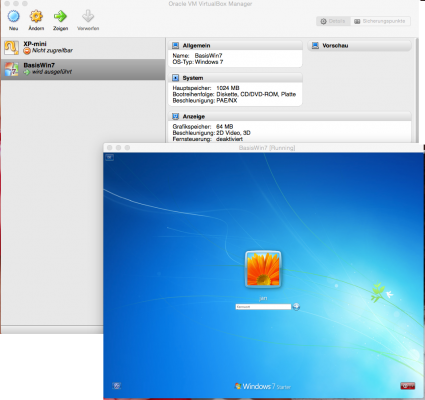Focus the Kennwort password field
The image size is (425, 400).
(263, 307)
